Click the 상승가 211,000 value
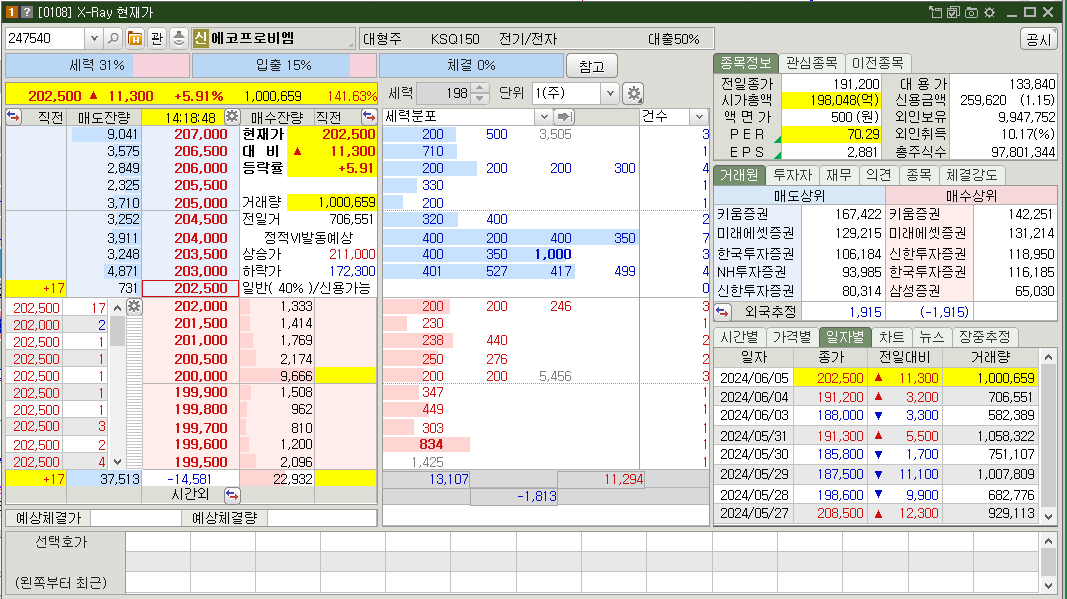1067x599 pixels. coord(352,254)
